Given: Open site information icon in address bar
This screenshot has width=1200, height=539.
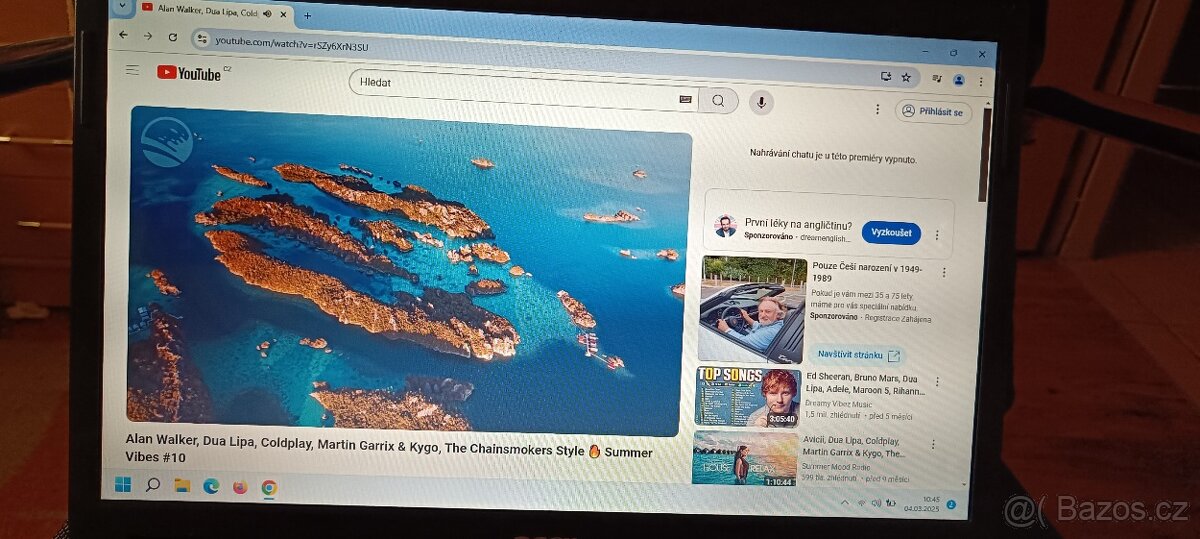Looking at the screenshot, I should pyautogui.click(x=201, y=38).
